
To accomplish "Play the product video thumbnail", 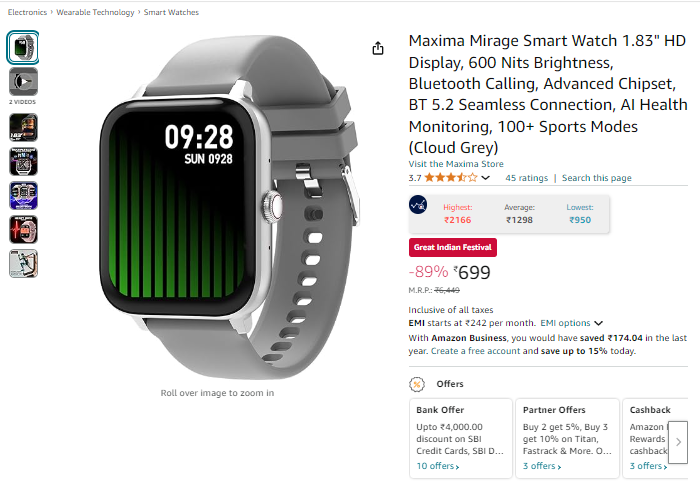I will tap(23, 82).
